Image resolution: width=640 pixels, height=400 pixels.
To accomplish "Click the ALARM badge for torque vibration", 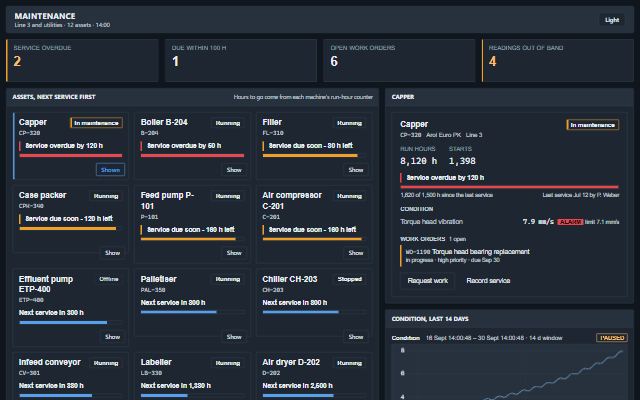I will point(570,222).
